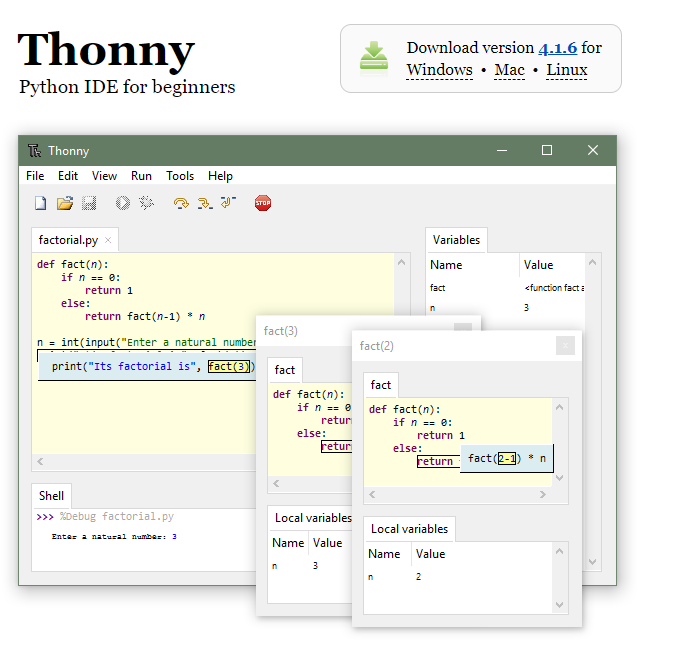Click the fact(3) window title
This screenshot has height=648, width=689.
[281, 331]
